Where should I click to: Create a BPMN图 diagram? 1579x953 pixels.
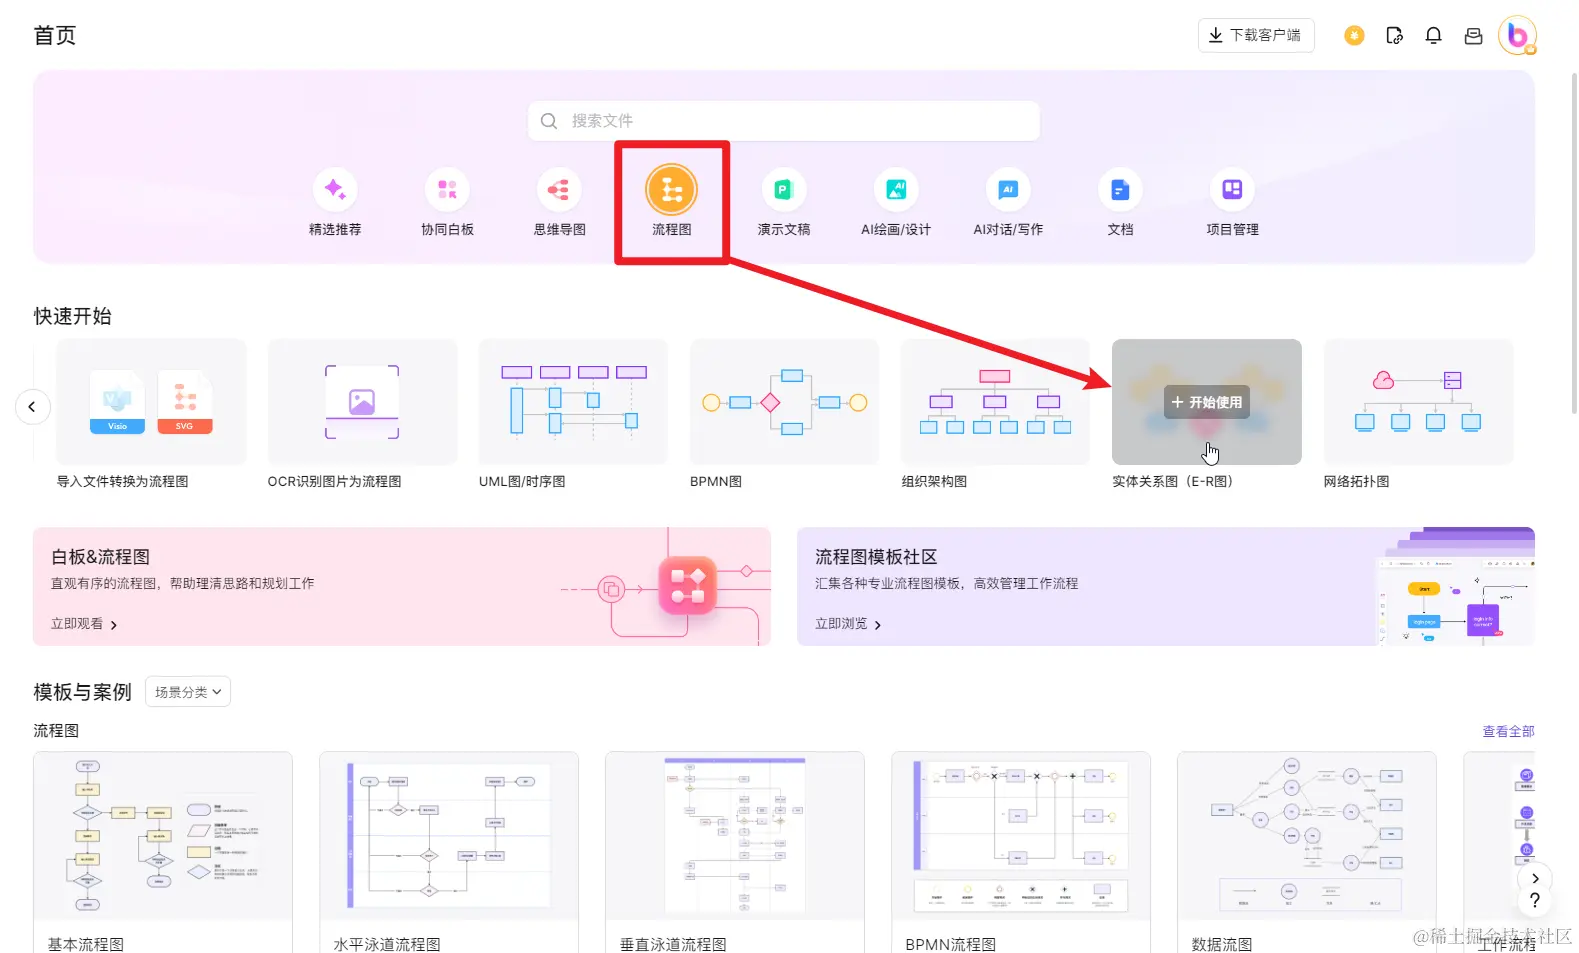coord(784,402)
